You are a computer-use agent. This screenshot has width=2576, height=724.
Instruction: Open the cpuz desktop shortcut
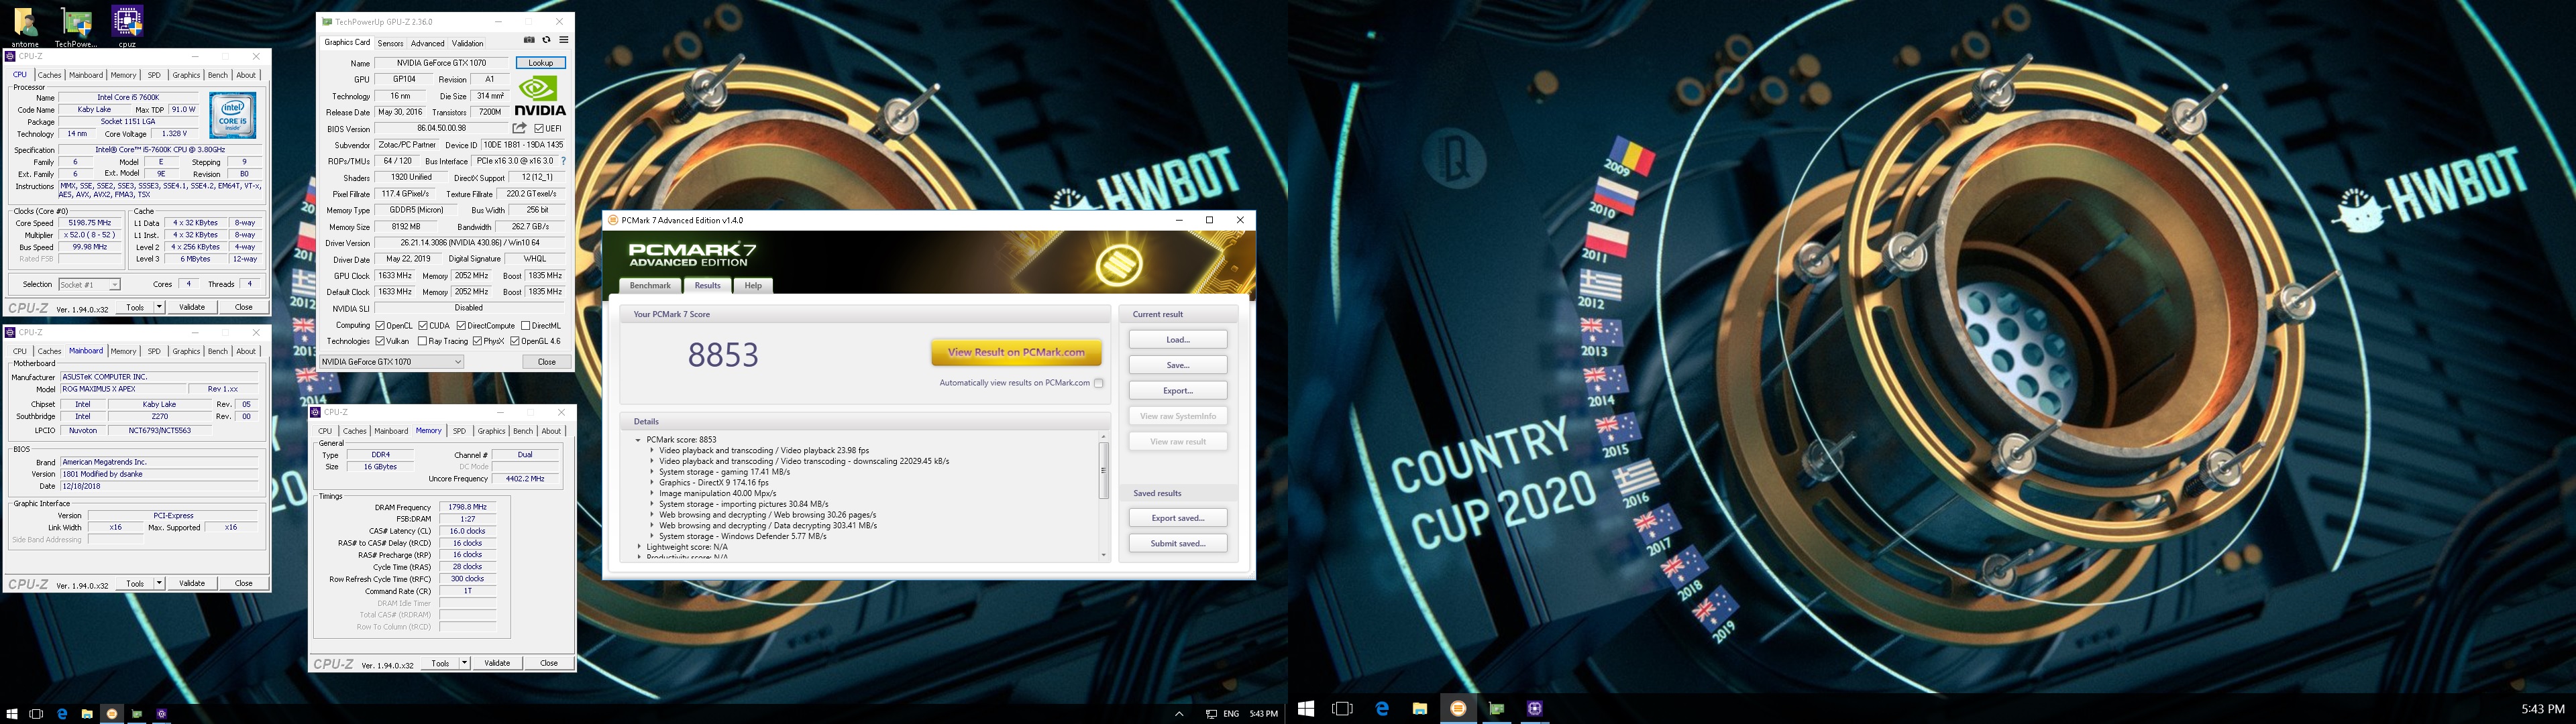pyautogui.click(x=127, y=25)
